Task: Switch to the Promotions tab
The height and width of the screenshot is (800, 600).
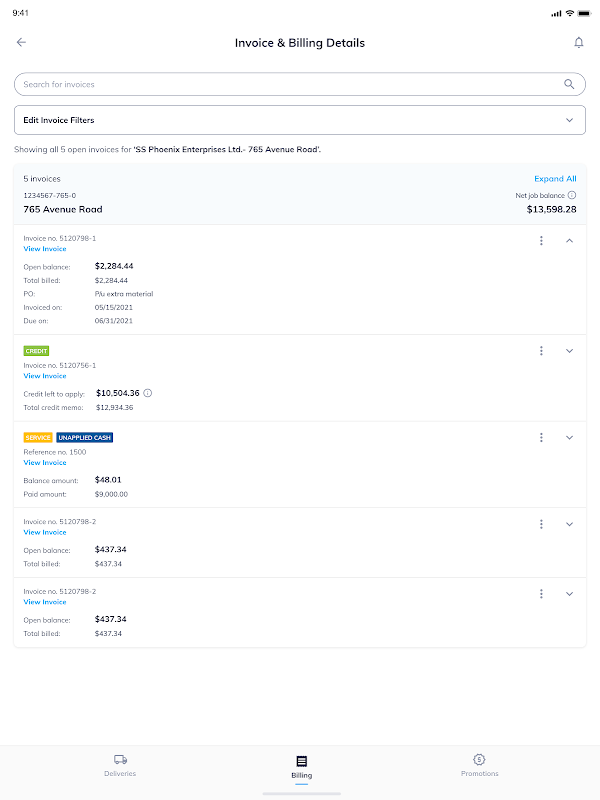Action: [479, 765]
